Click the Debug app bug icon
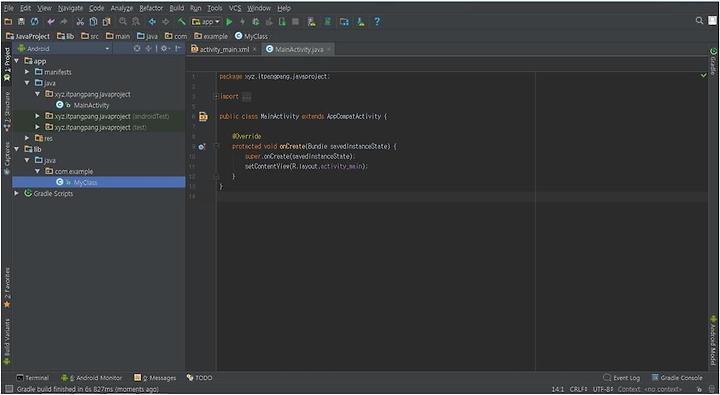 256,22
